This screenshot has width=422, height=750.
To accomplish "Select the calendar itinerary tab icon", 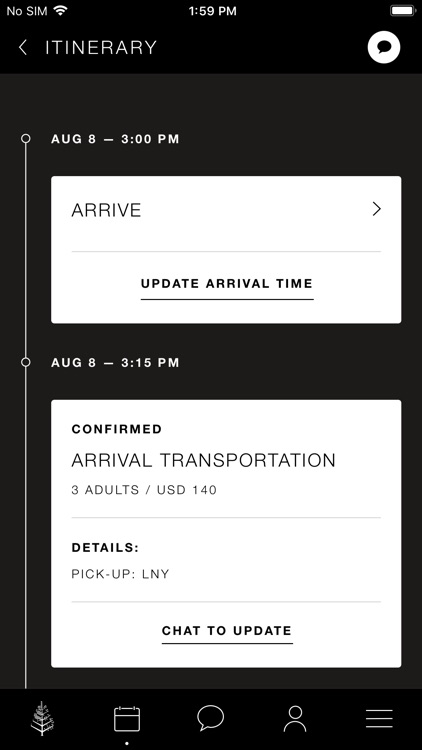I will coord(127,719).
